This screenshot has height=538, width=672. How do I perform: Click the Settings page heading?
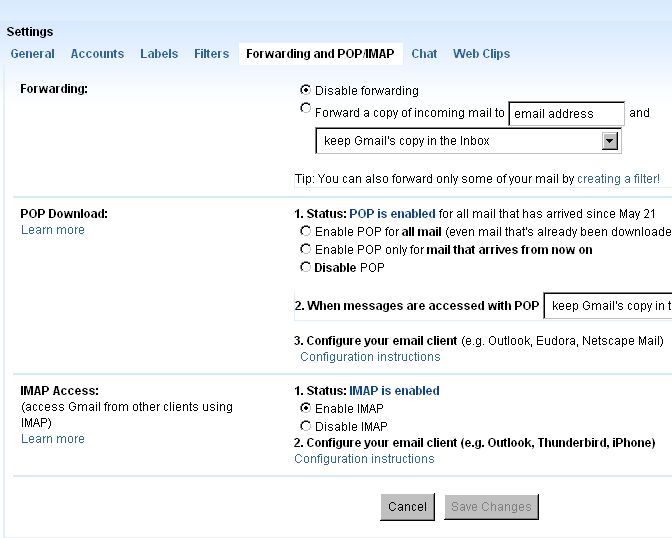tap(30, 32)
